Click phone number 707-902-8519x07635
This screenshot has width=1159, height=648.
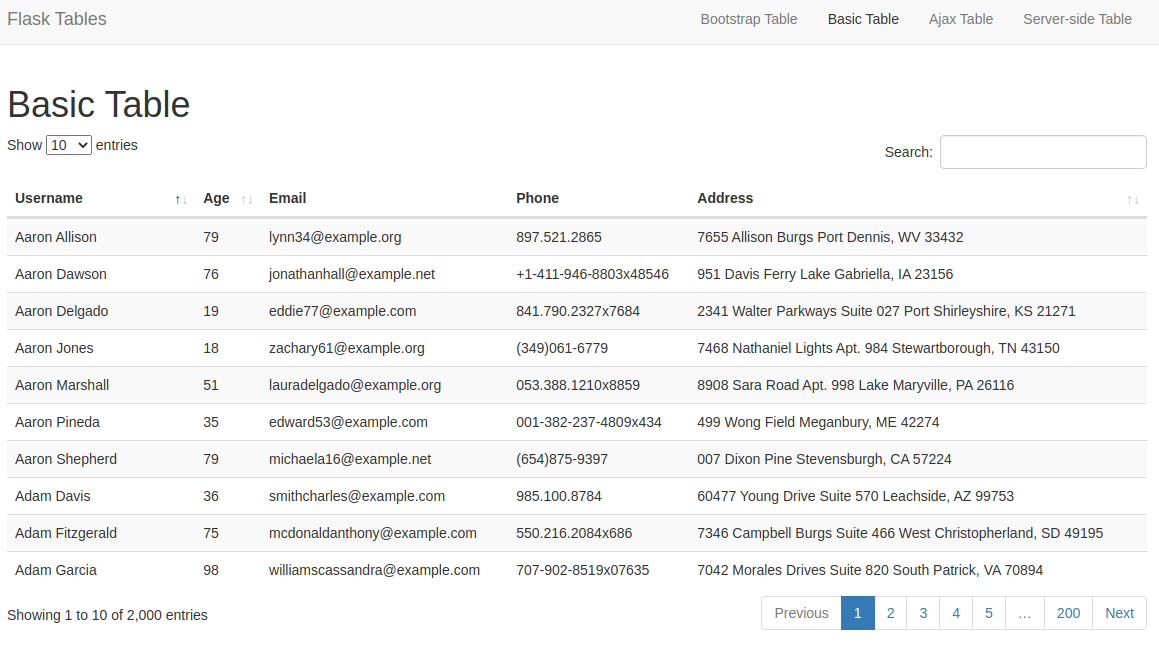pos(582,570)
